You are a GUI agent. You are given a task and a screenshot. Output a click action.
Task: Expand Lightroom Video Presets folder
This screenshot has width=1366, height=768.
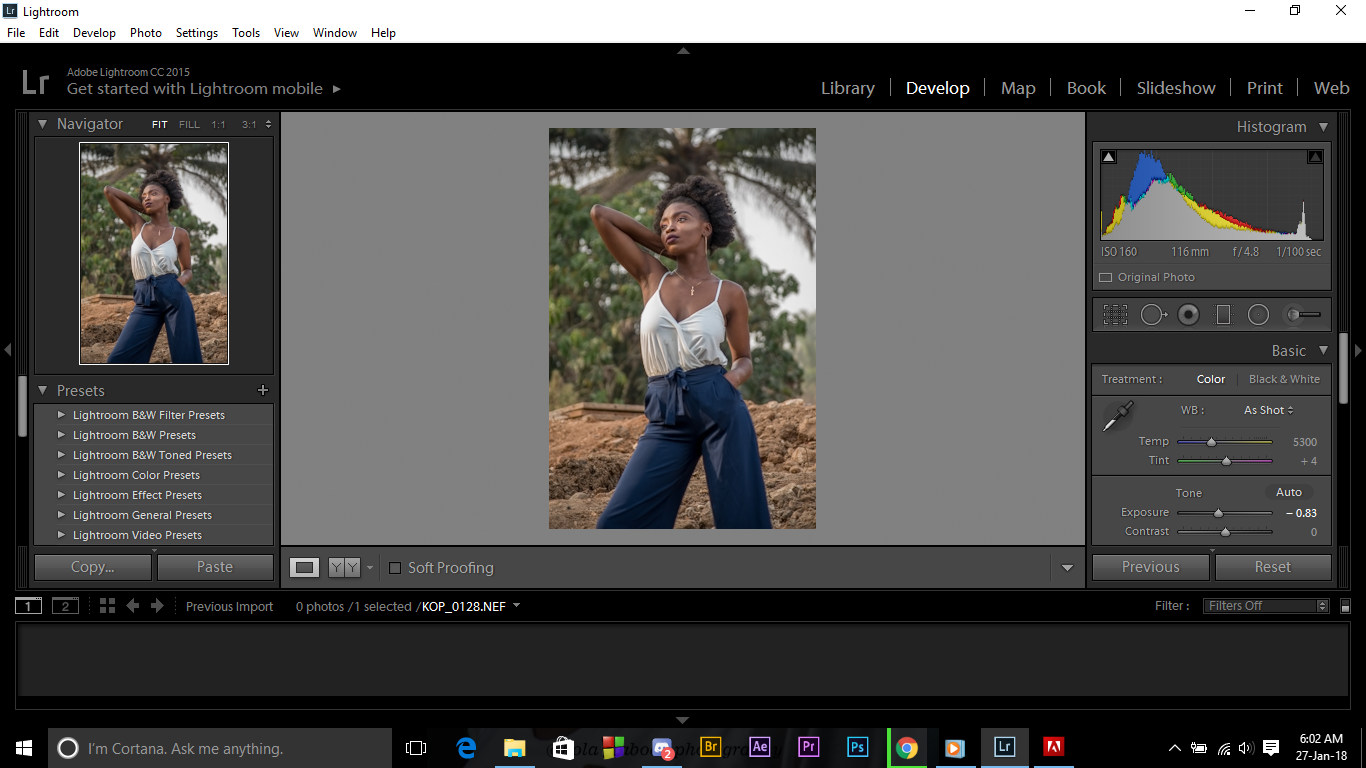click(x=61, y=535)
